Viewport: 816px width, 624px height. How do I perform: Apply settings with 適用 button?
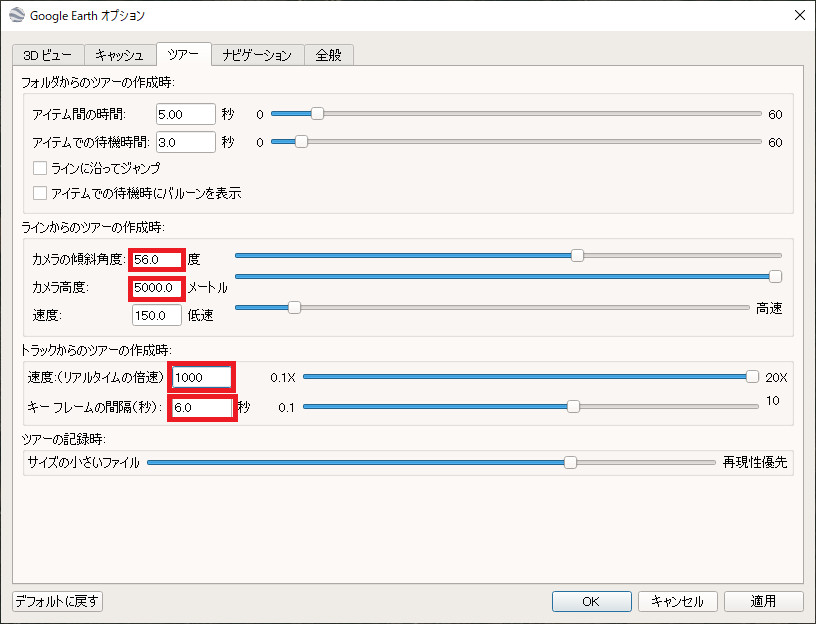(763, 602)
